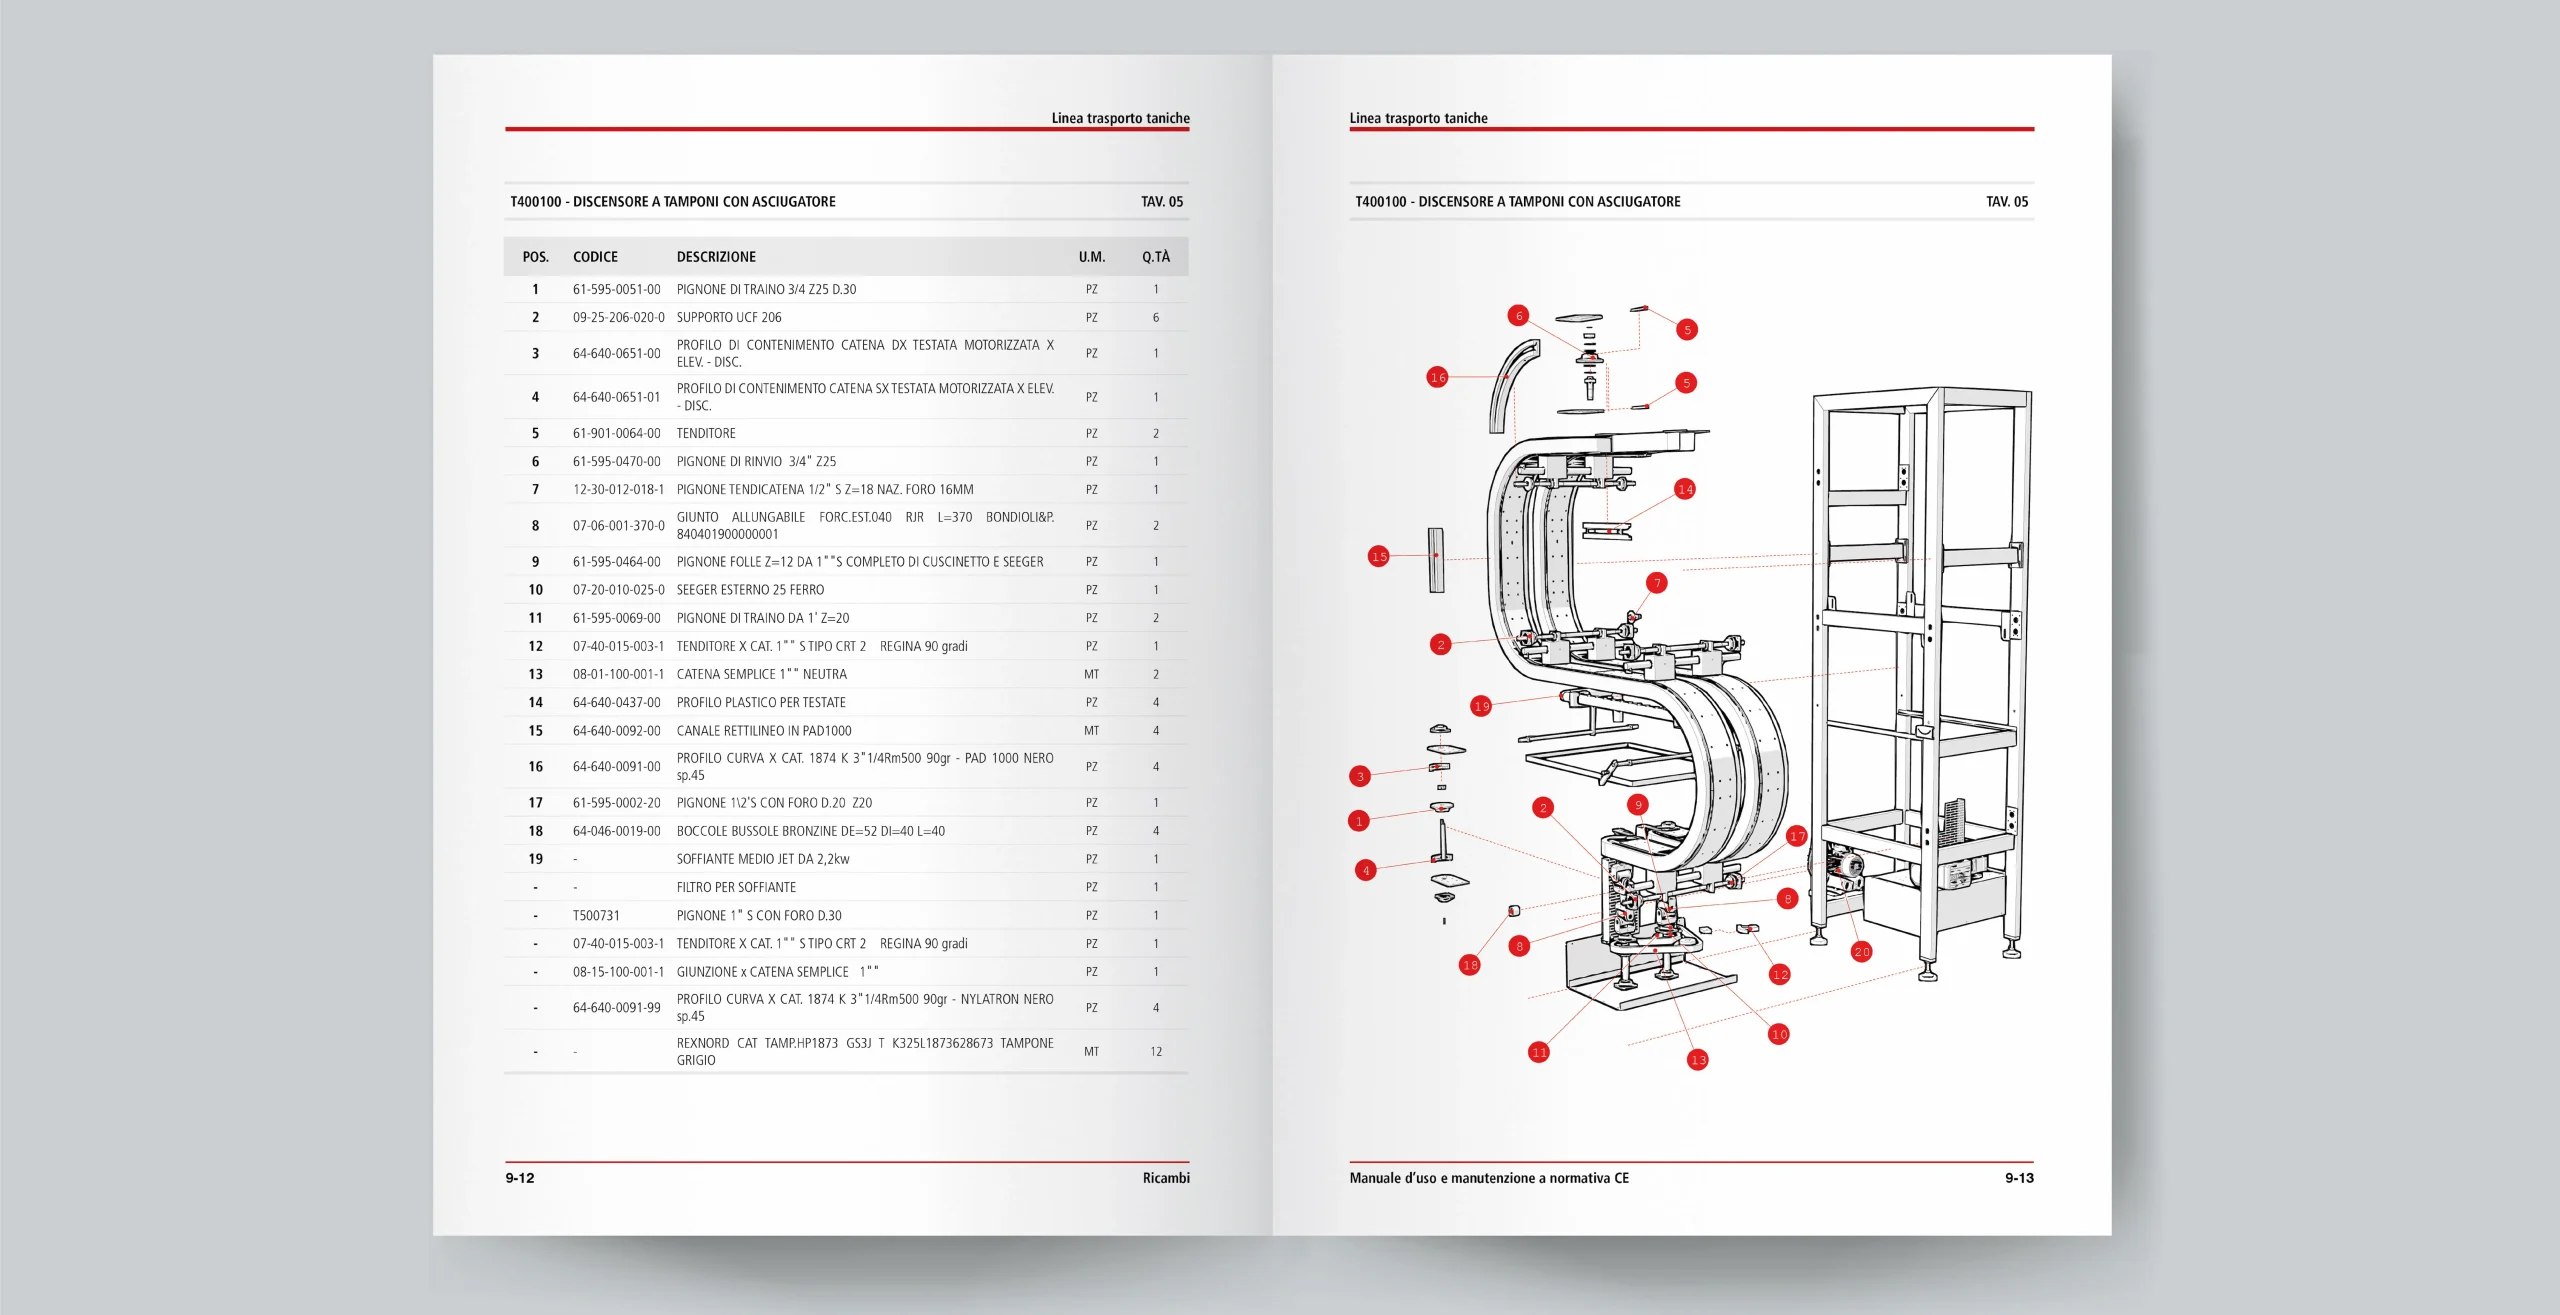The image size is (2560, 1315).
Task: Click callout 15 beside the straight channel
Action: tap(1379, 556)
